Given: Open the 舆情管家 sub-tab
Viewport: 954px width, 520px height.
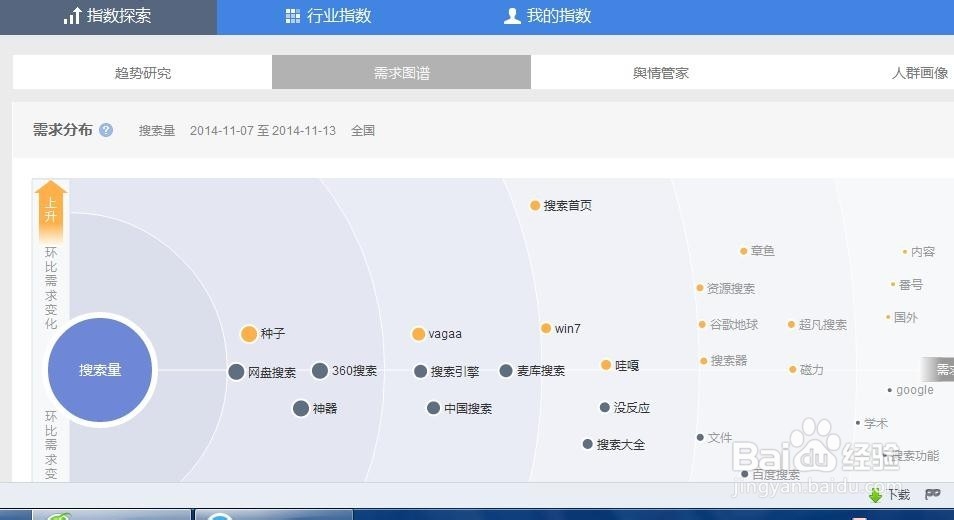Looking at the screenshot, I should pyautogui.click(x=661, y=72).
